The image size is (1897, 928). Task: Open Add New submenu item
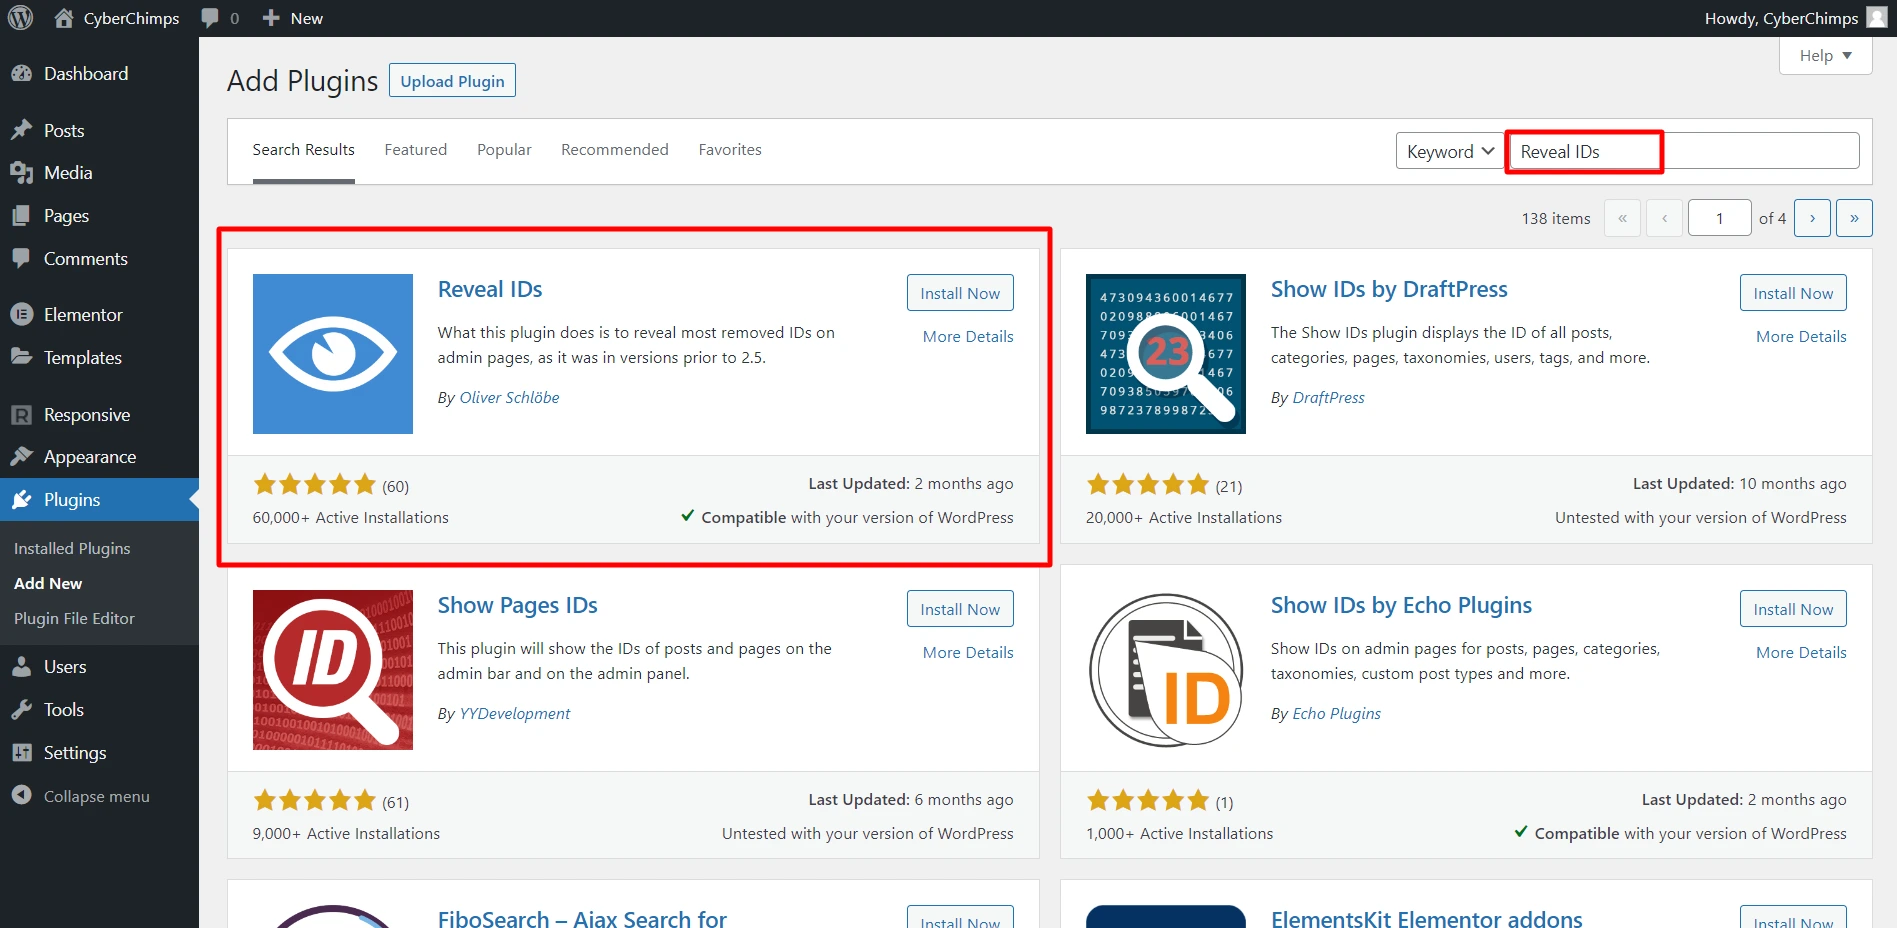[48, 584]
